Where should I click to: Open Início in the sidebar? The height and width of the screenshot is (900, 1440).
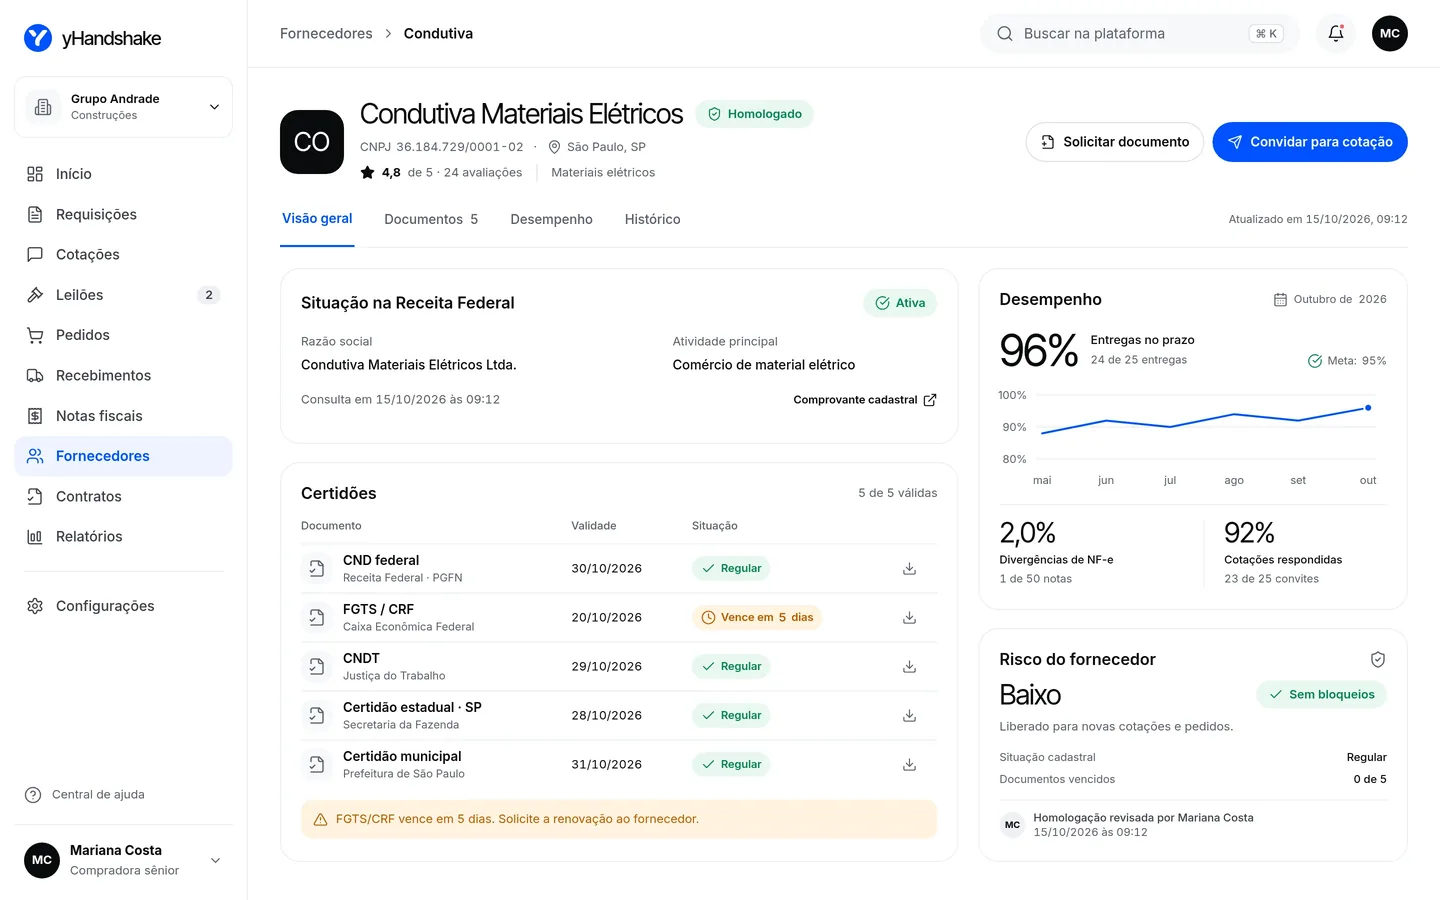[123, 174]
